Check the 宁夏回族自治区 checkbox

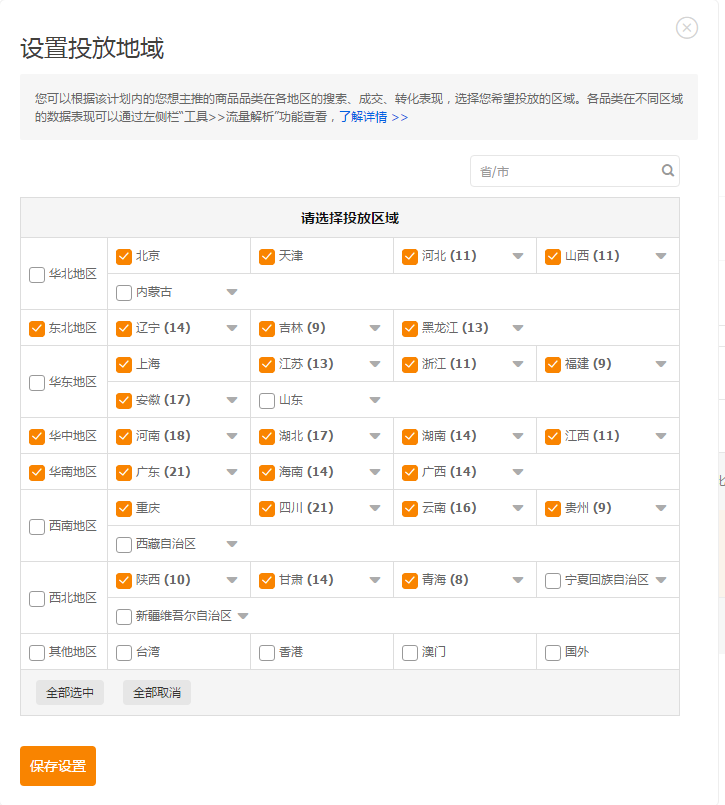[x=552, y=581]
